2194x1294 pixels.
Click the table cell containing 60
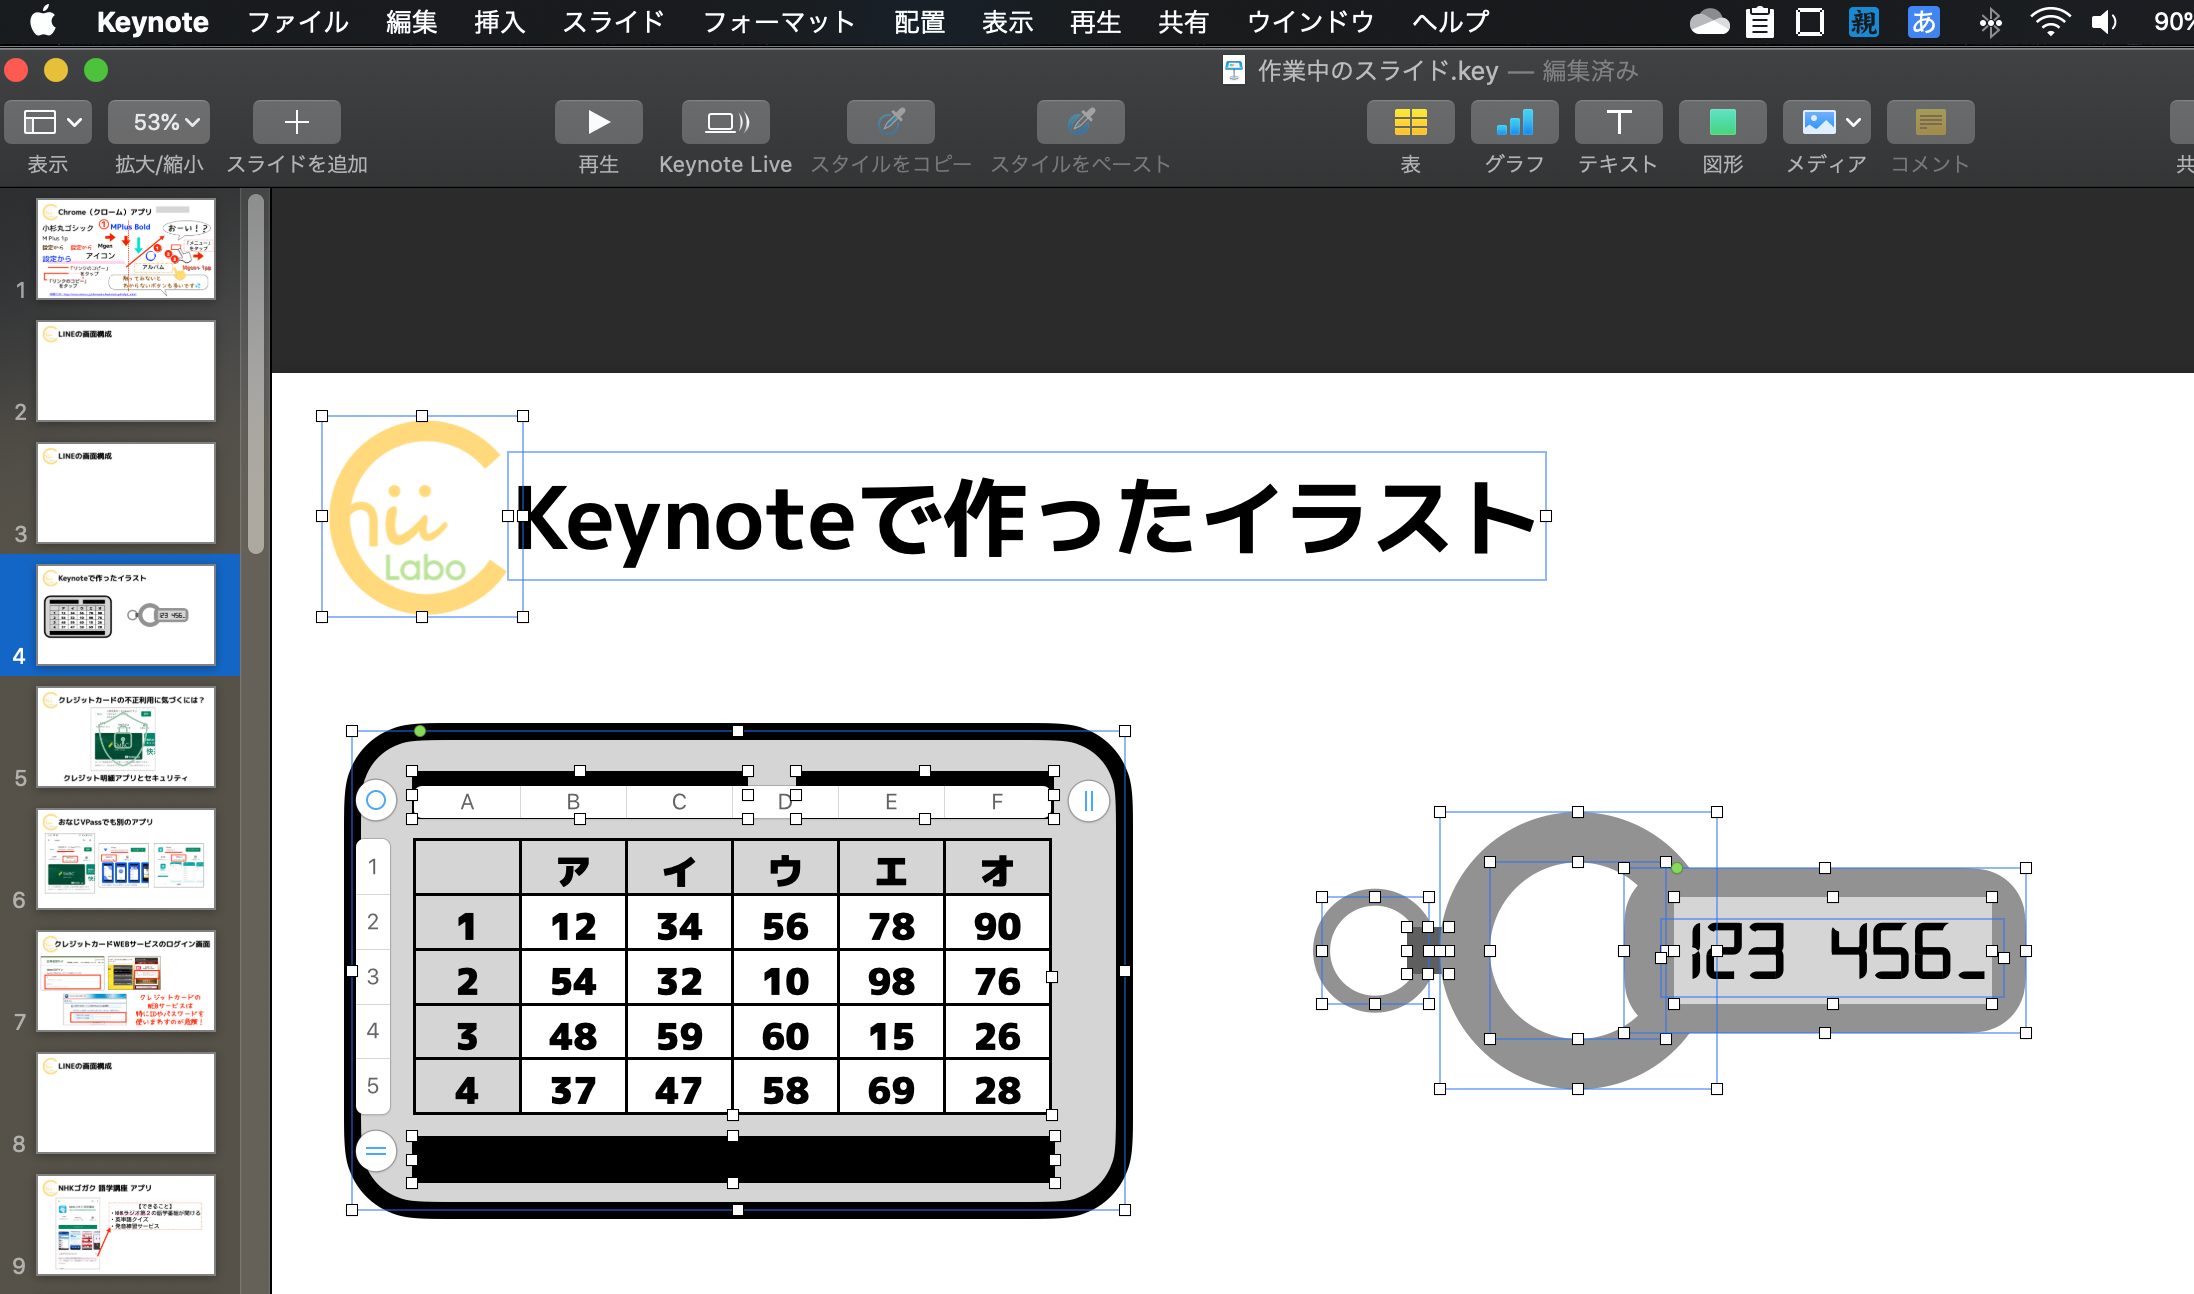pos(785,1036)
